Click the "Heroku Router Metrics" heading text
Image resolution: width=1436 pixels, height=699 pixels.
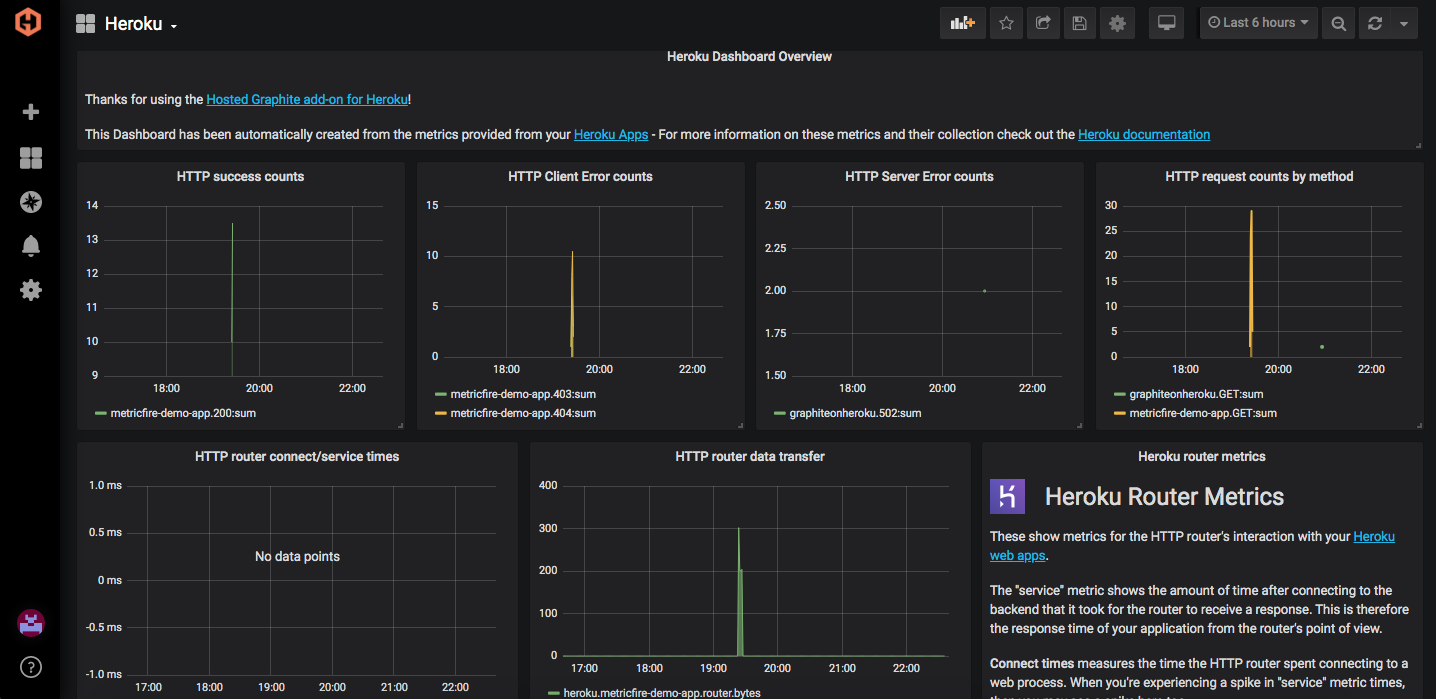(1164, 497)
